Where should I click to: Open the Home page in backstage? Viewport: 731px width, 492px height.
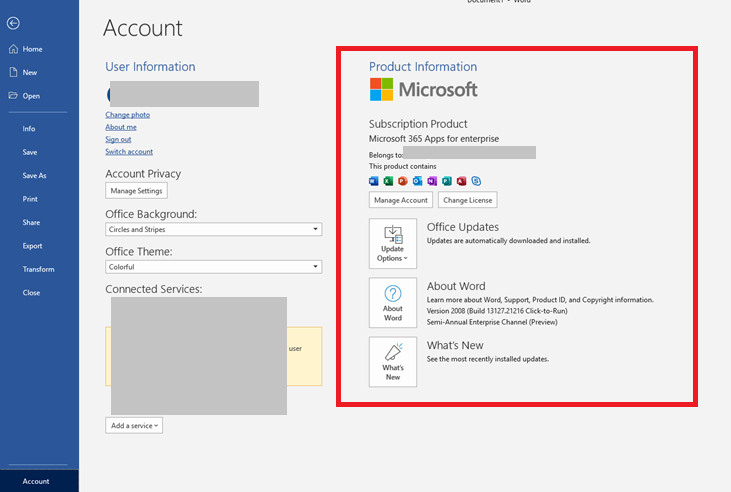coord(32,49)
